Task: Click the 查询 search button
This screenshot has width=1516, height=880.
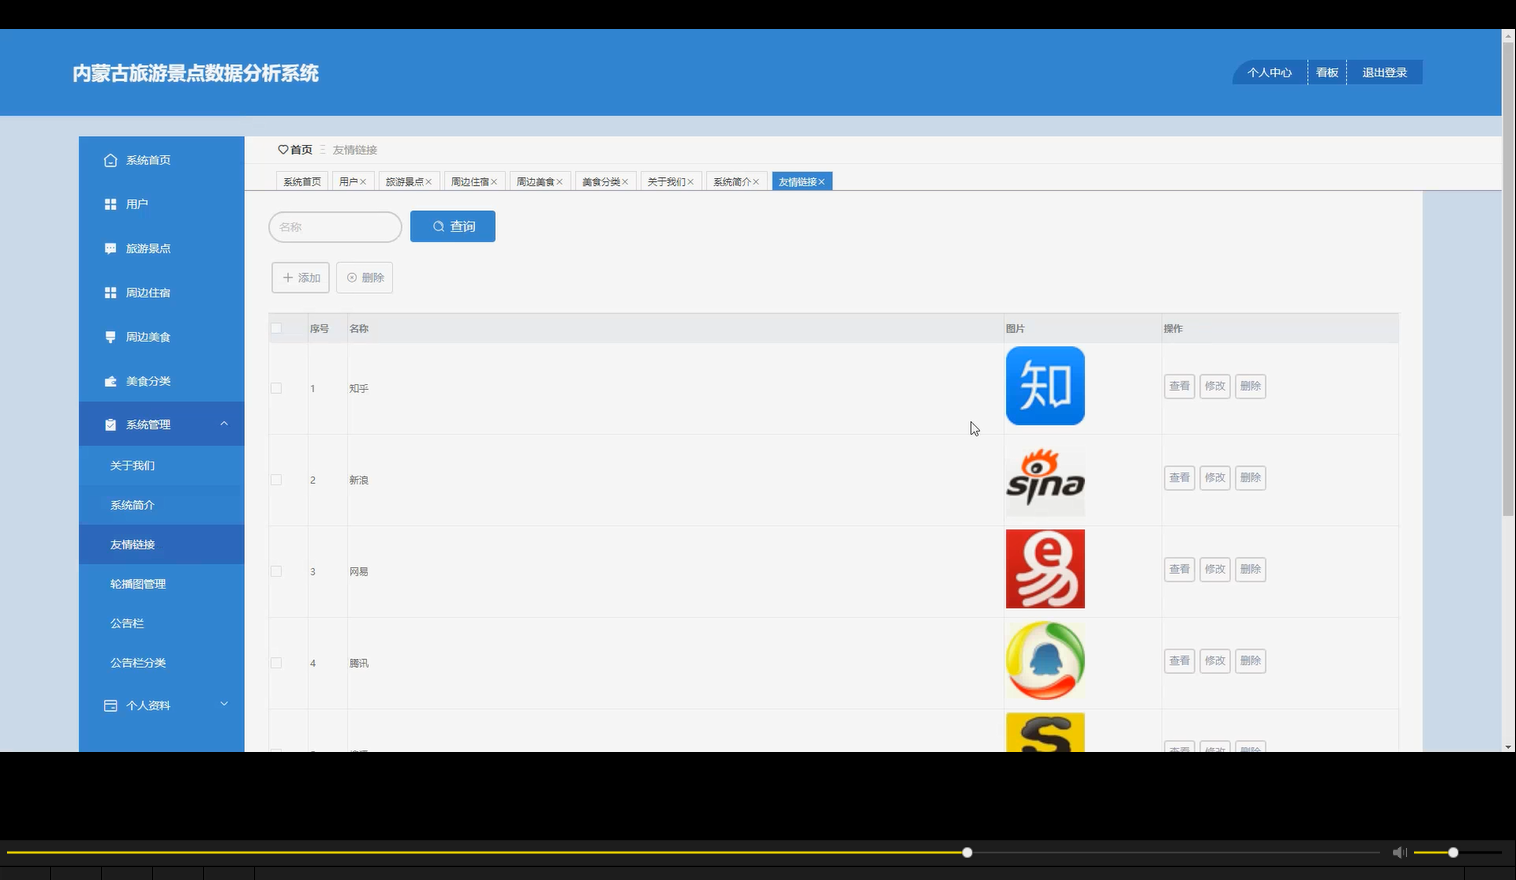Action: point(453,227)
